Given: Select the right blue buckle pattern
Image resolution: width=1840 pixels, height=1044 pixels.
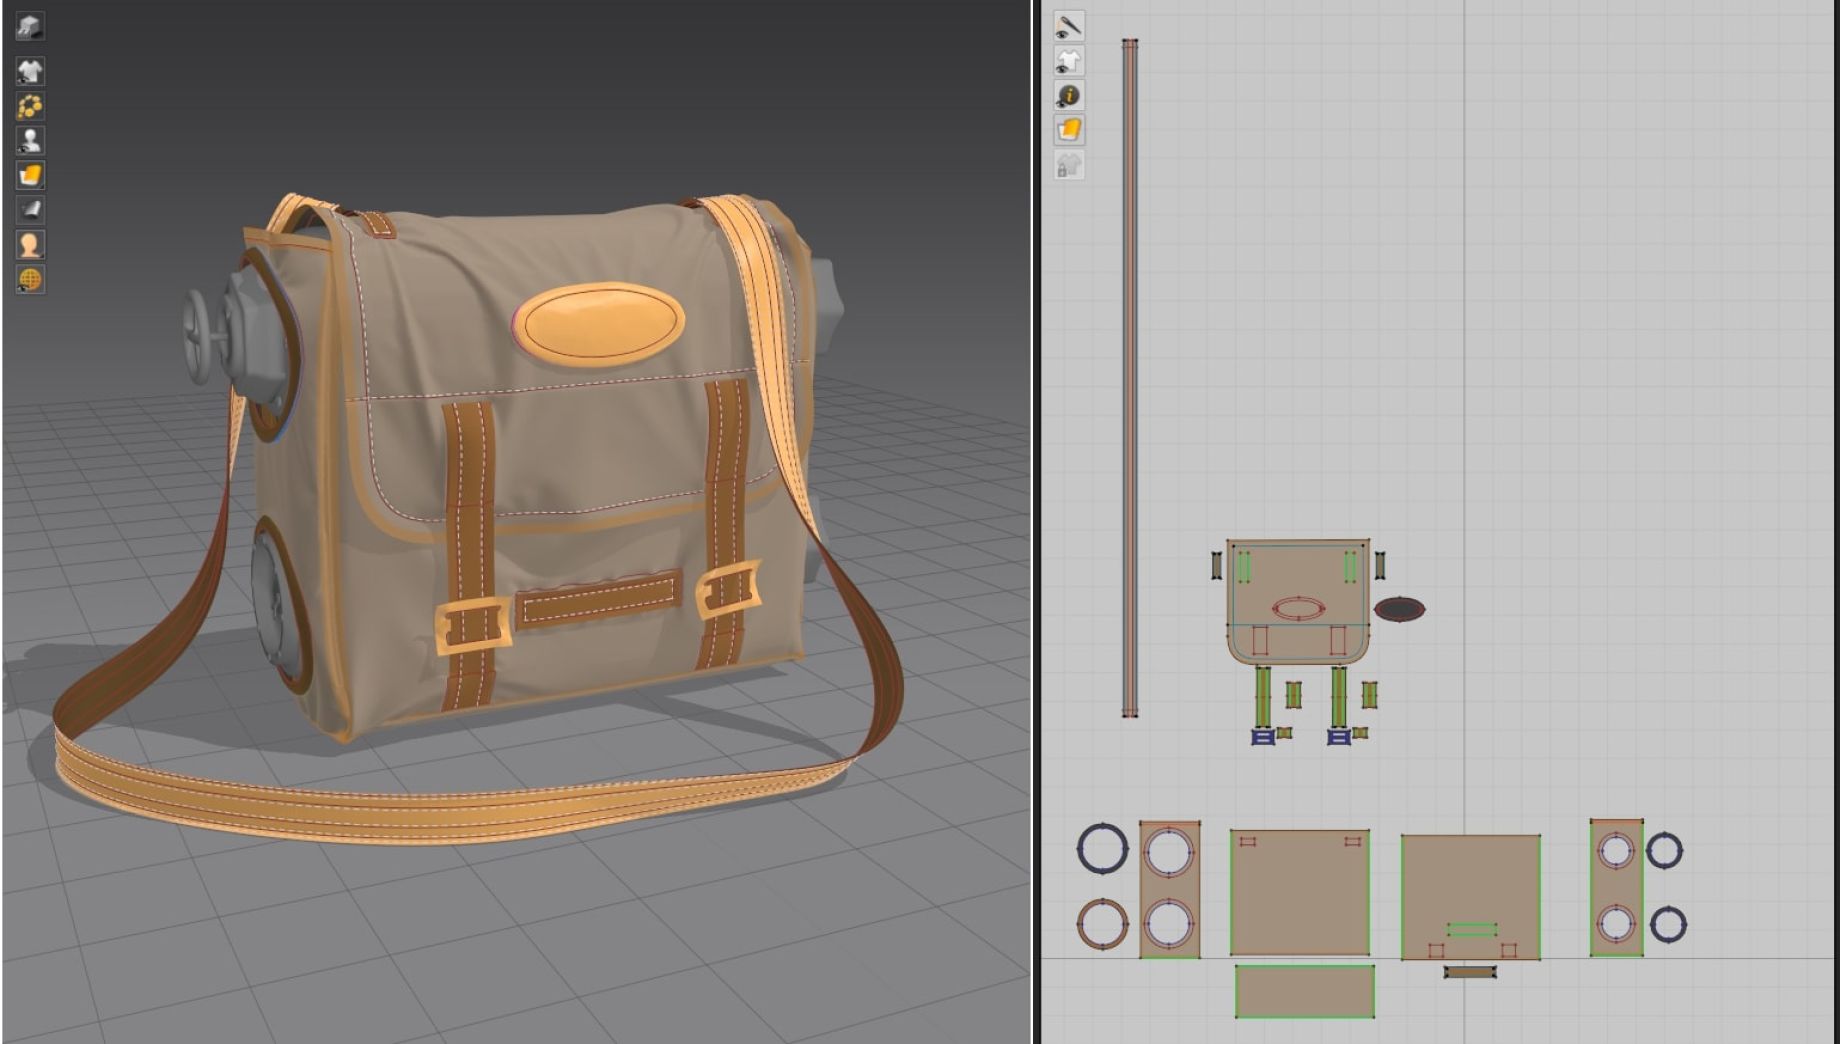Looking at the screenshot, I should tap(1339, 737).
